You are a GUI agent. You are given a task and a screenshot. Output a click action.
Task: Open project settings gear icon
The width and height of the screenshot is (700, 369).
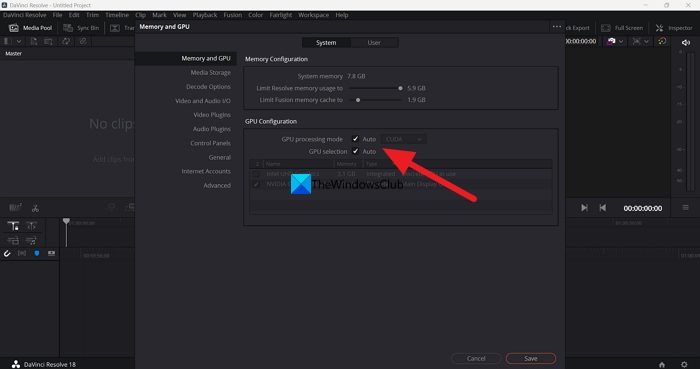tap(684, 365)
